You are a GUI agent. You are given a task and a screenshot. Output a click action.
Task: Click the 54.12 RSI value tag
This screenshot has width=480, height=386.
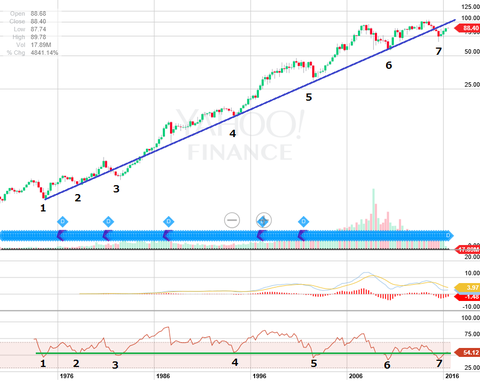click(468, 352)
